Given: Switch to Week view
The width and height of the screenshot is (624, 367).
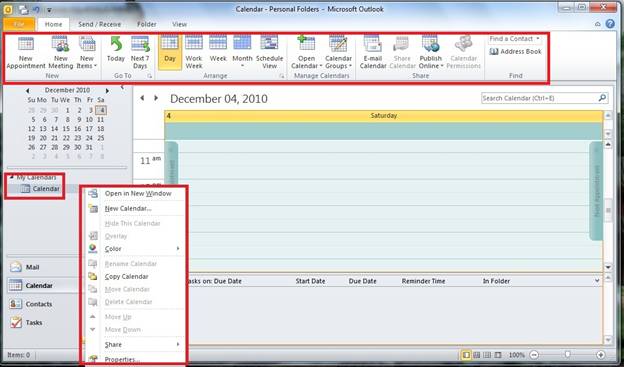Looking at the screenshot, I should pyautogui.click(x=218, y=50).
